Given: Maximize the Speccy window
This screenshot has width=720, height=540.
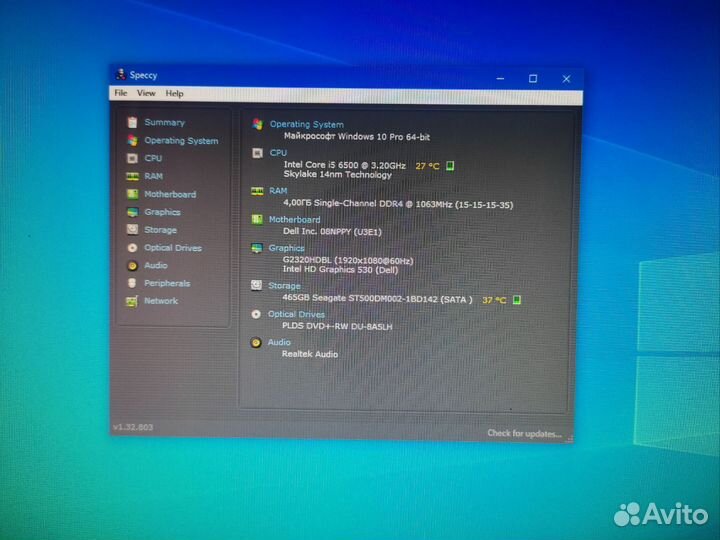Looking at the screenshot, I should [533, 79].
